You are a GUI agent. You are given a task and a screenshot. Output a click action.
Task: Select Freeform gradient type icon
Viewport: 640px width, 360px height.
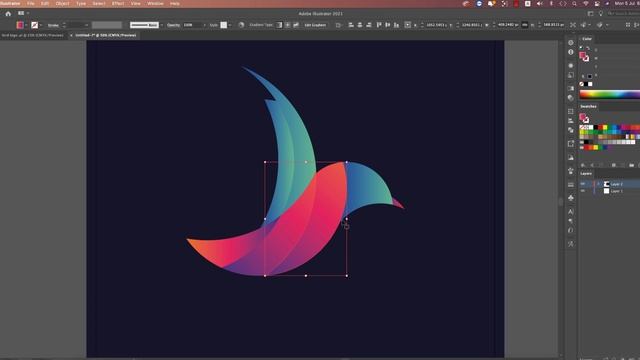pyautogui.click(x=296, y=25)
